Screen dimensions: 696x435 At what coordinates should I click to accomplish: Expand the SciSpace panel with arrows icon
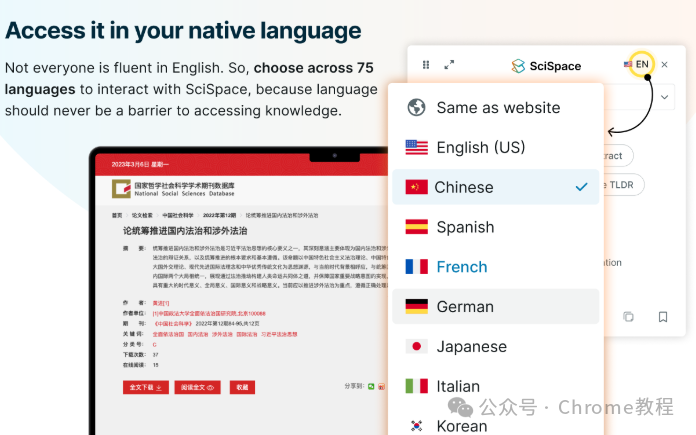click(x=449, y=65)
